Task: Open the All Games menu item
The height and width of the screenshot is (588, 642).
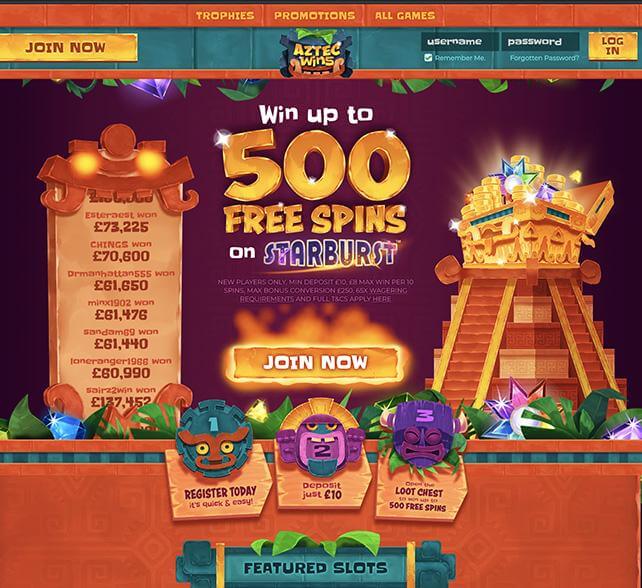Action: (x=405, y=16)
